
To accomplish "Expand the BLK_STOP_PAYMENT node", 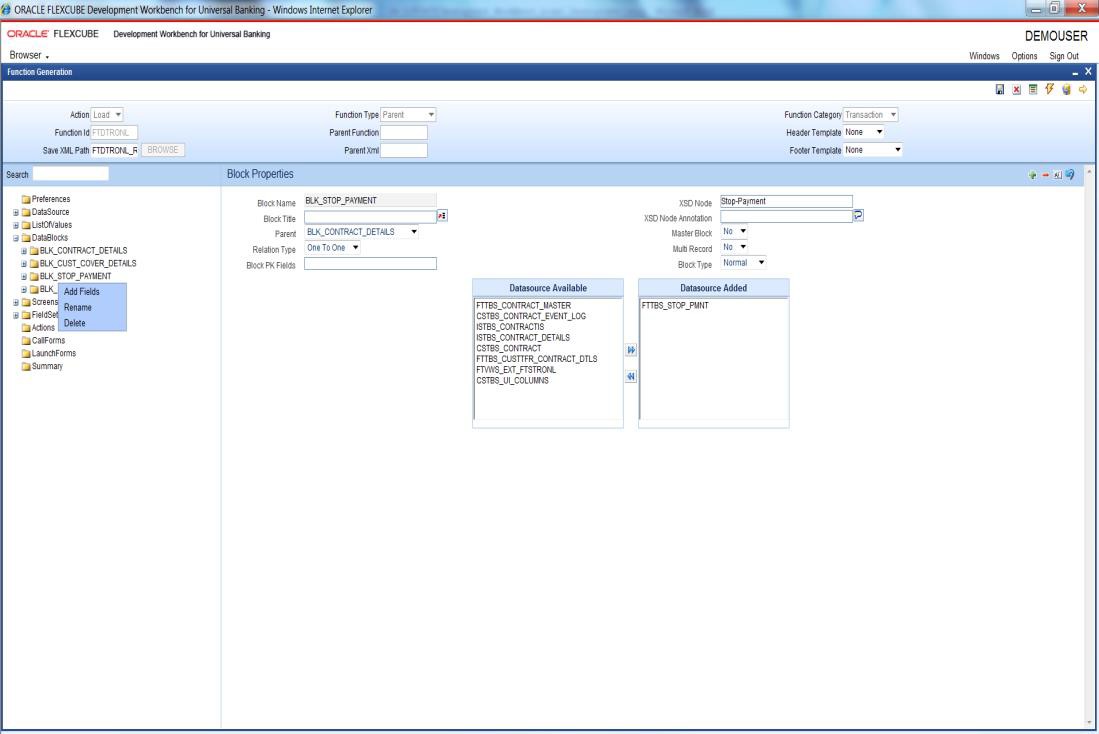I will pos(24,276).
